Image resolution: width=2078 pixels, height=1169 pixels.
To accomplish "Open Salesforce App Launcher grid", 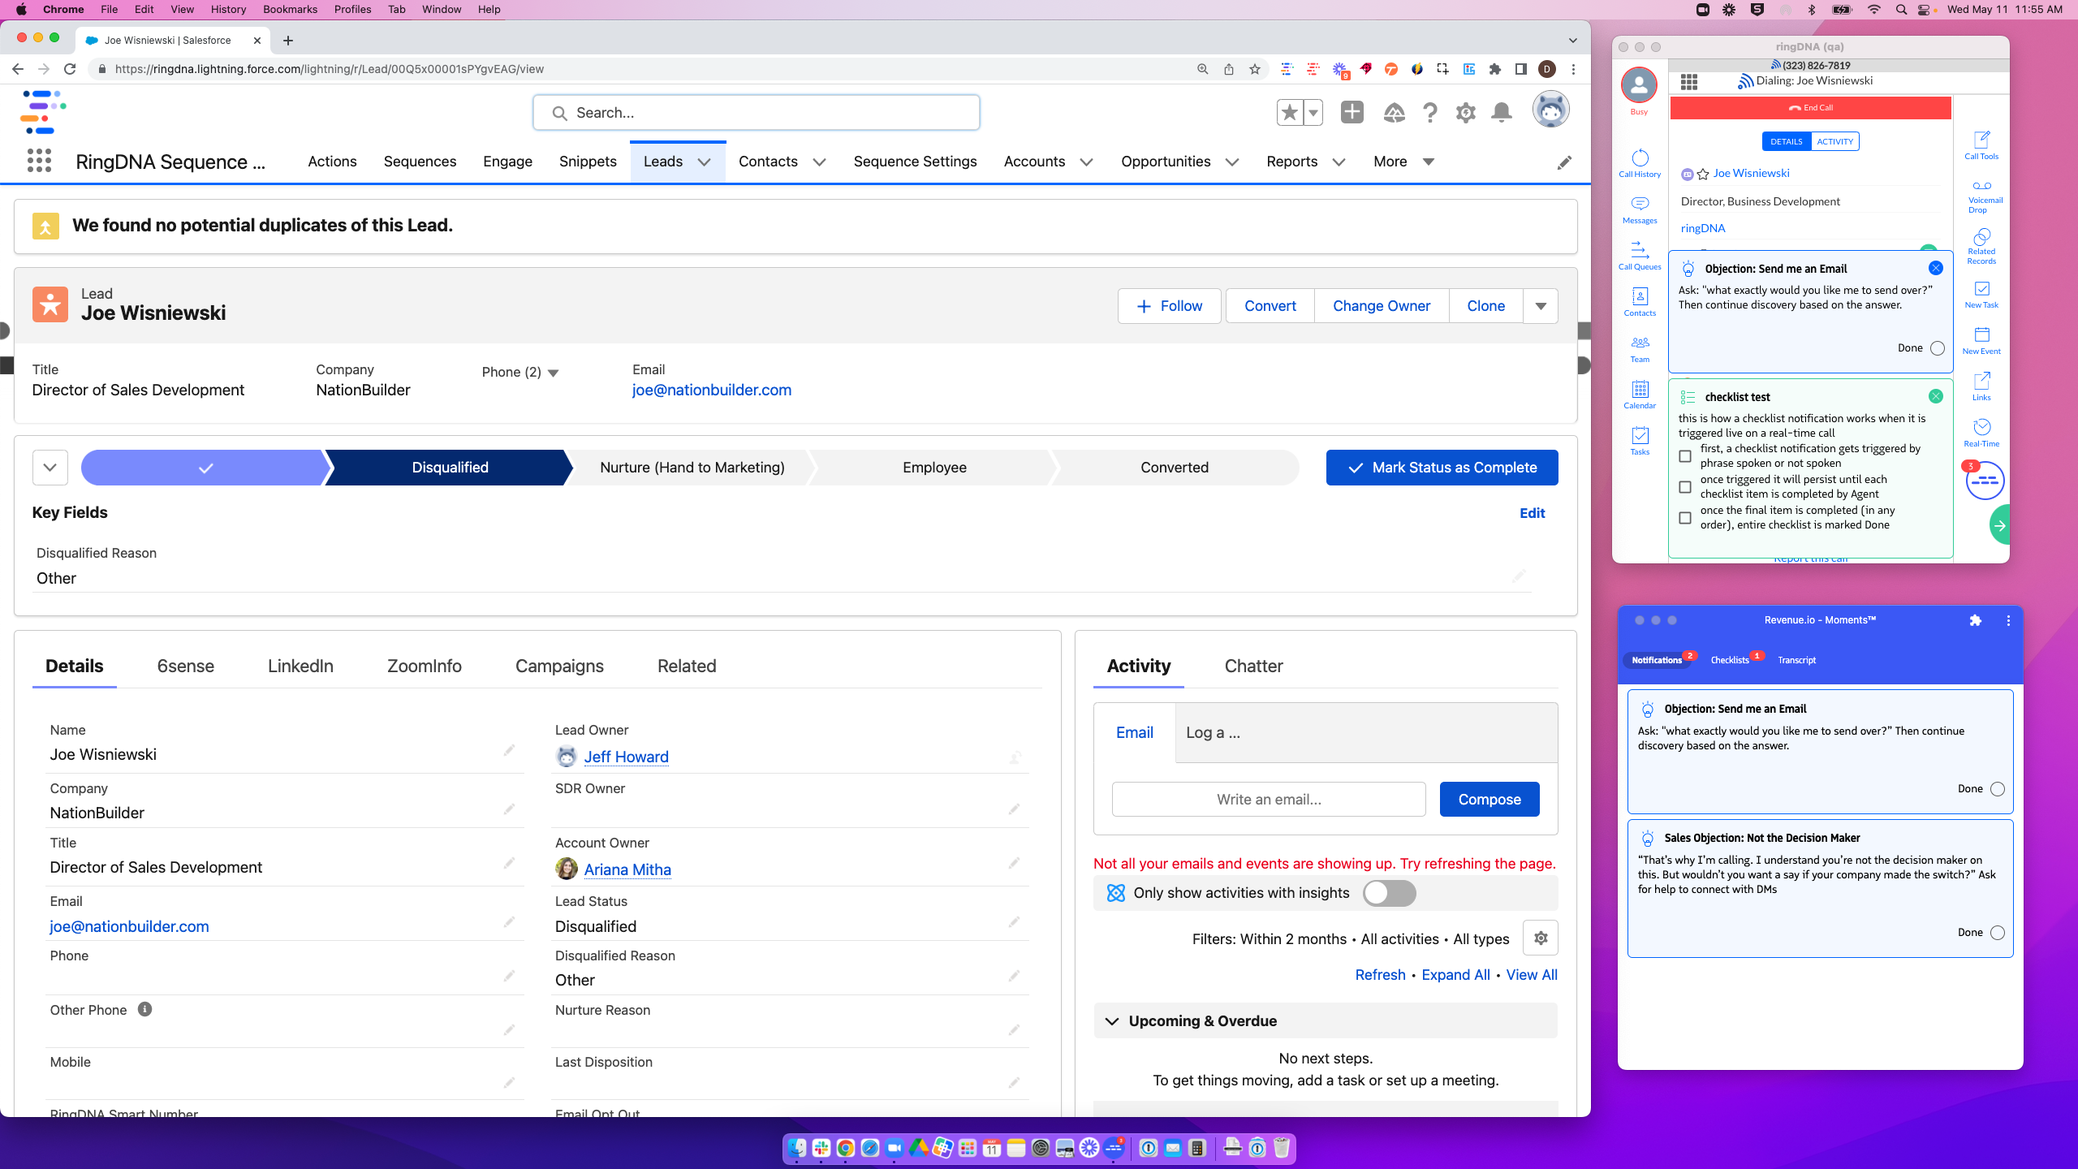I will (x=39, y=161).
